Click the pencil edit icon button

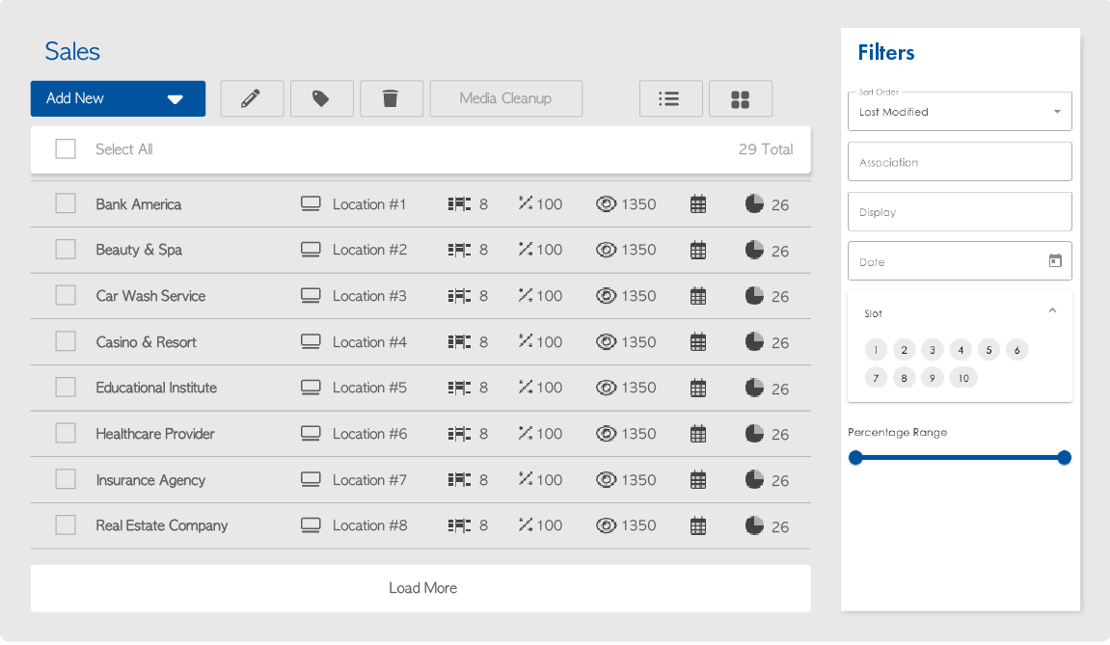[252, 99]
